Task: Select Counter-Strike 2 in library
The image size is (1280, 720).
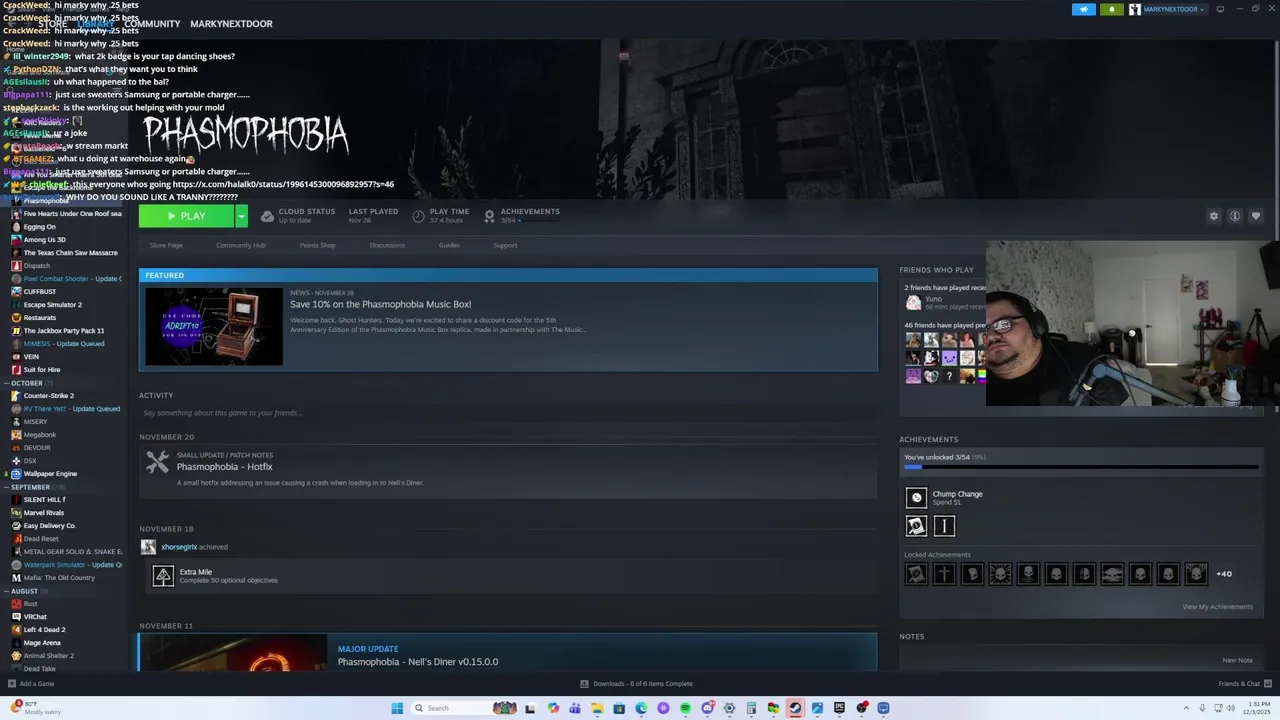Action: click(x=48, y=396)
